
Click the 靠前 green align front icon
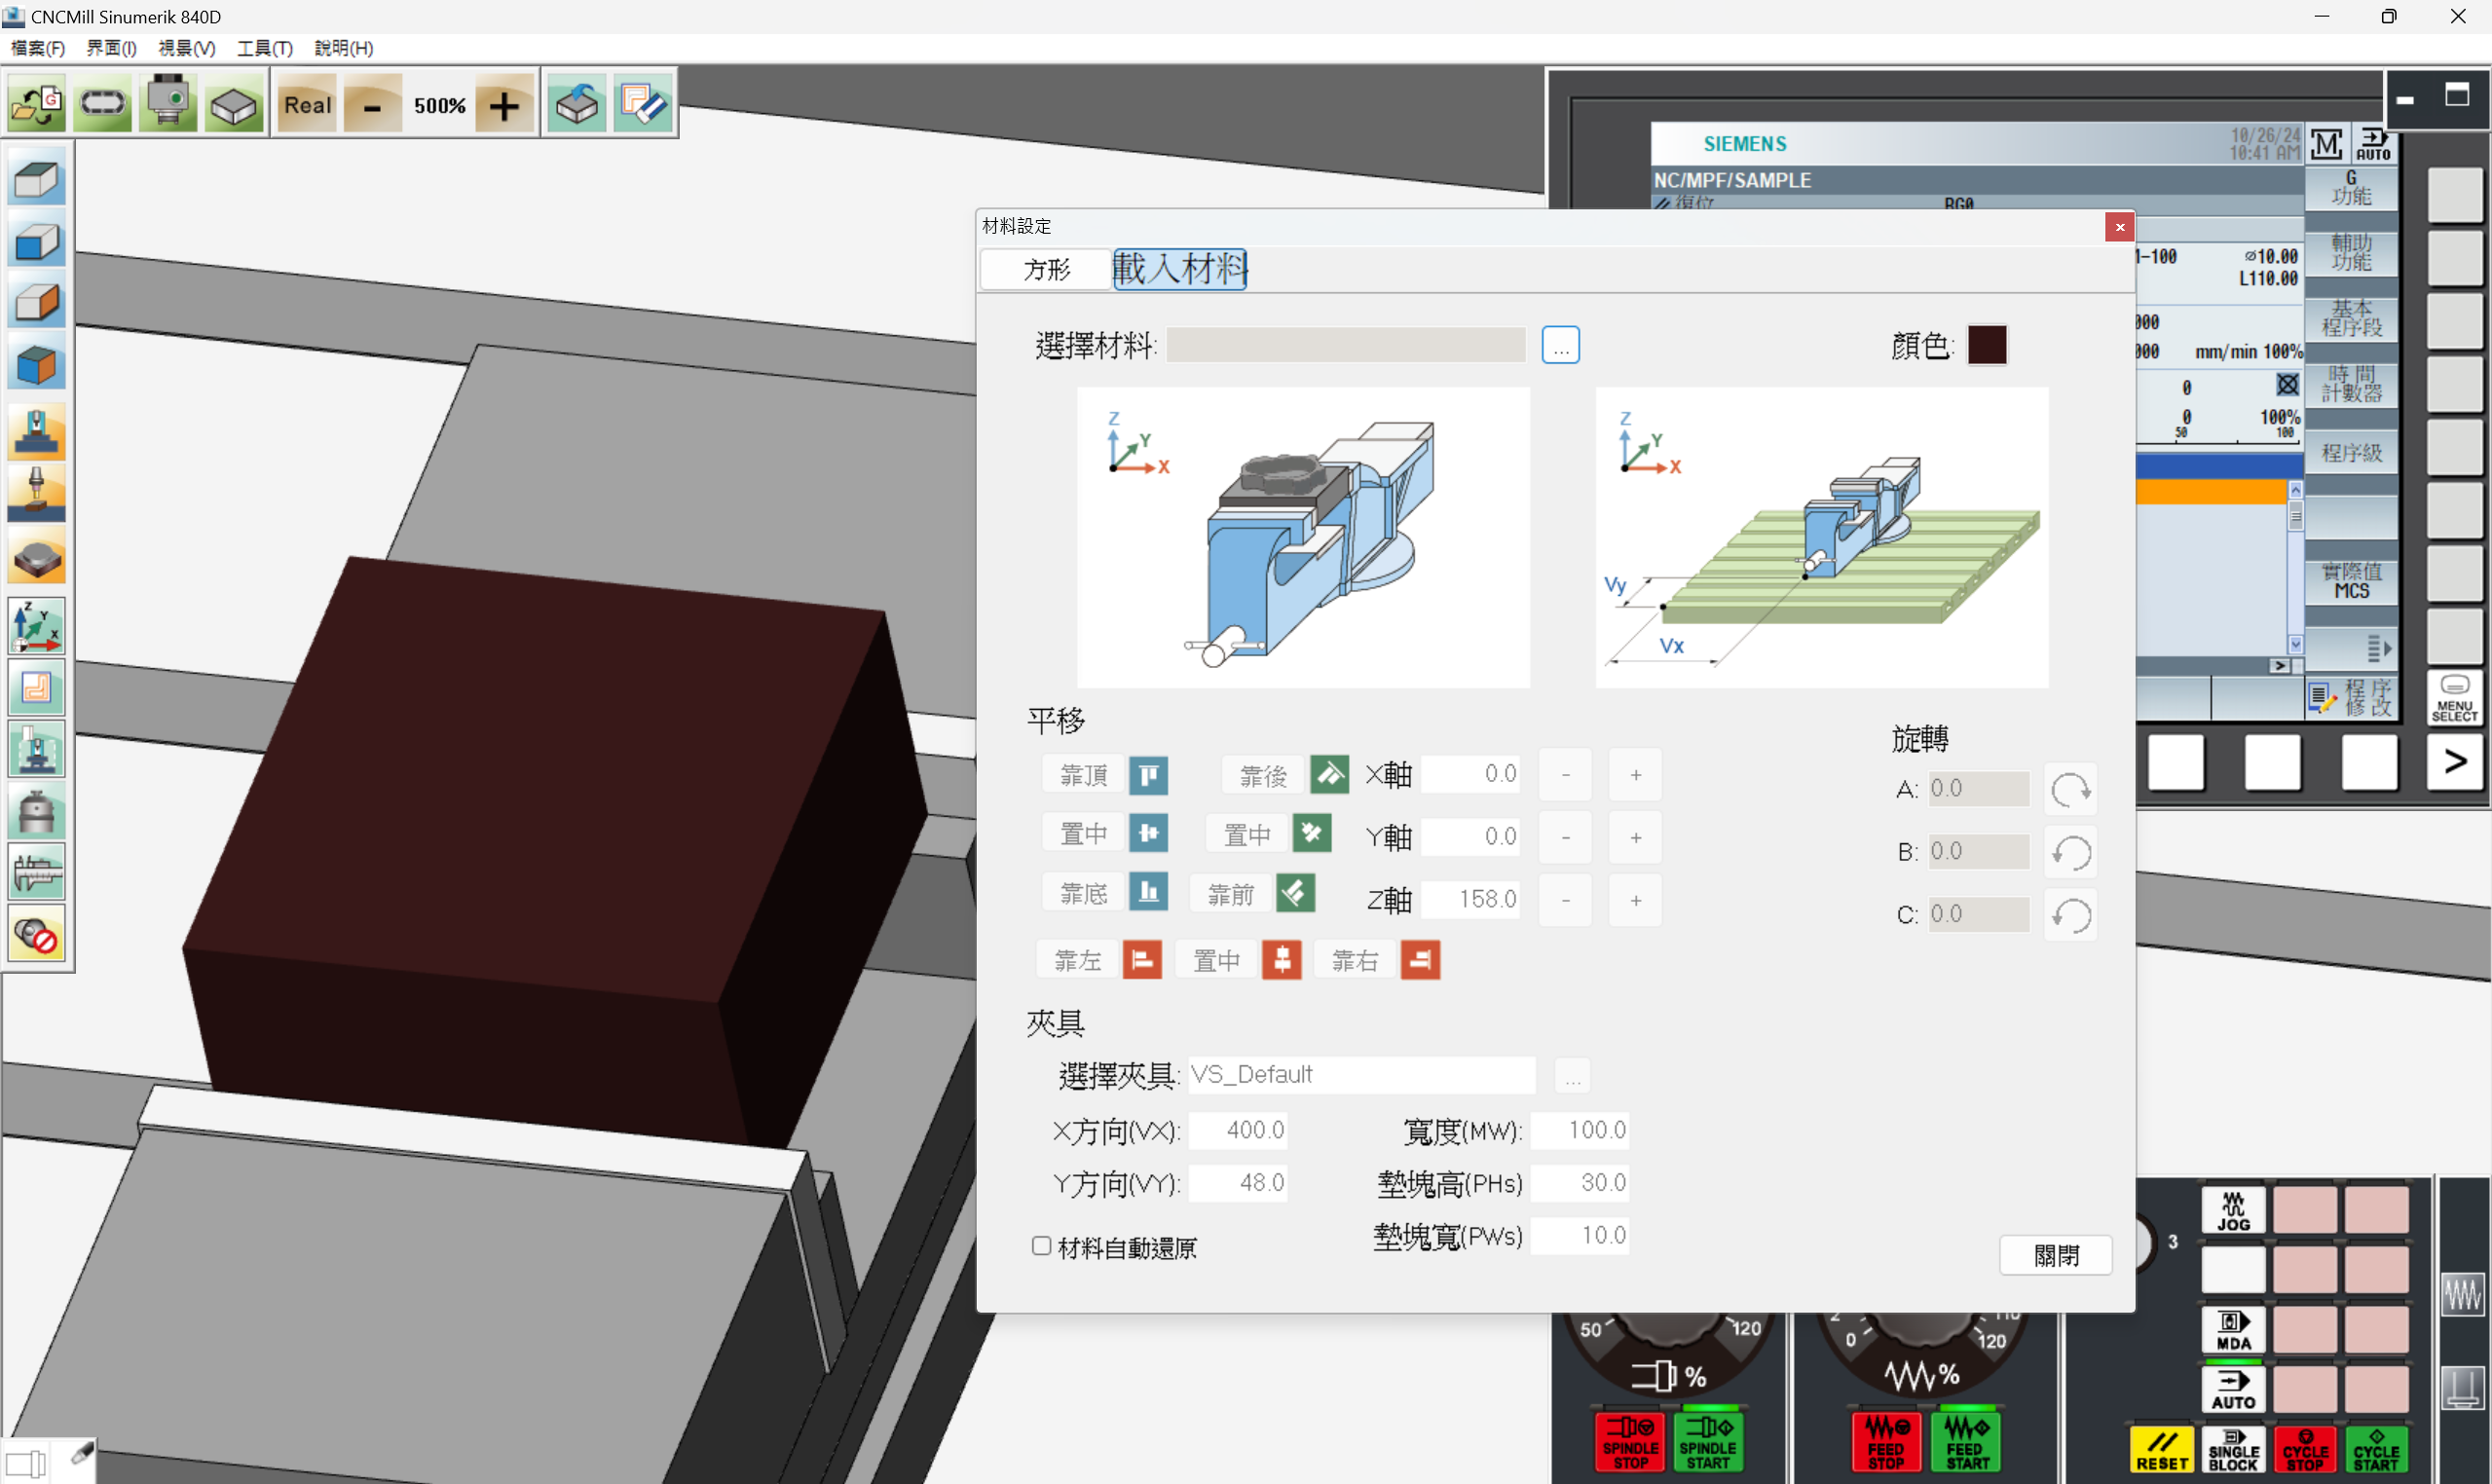pos(1295,893)
